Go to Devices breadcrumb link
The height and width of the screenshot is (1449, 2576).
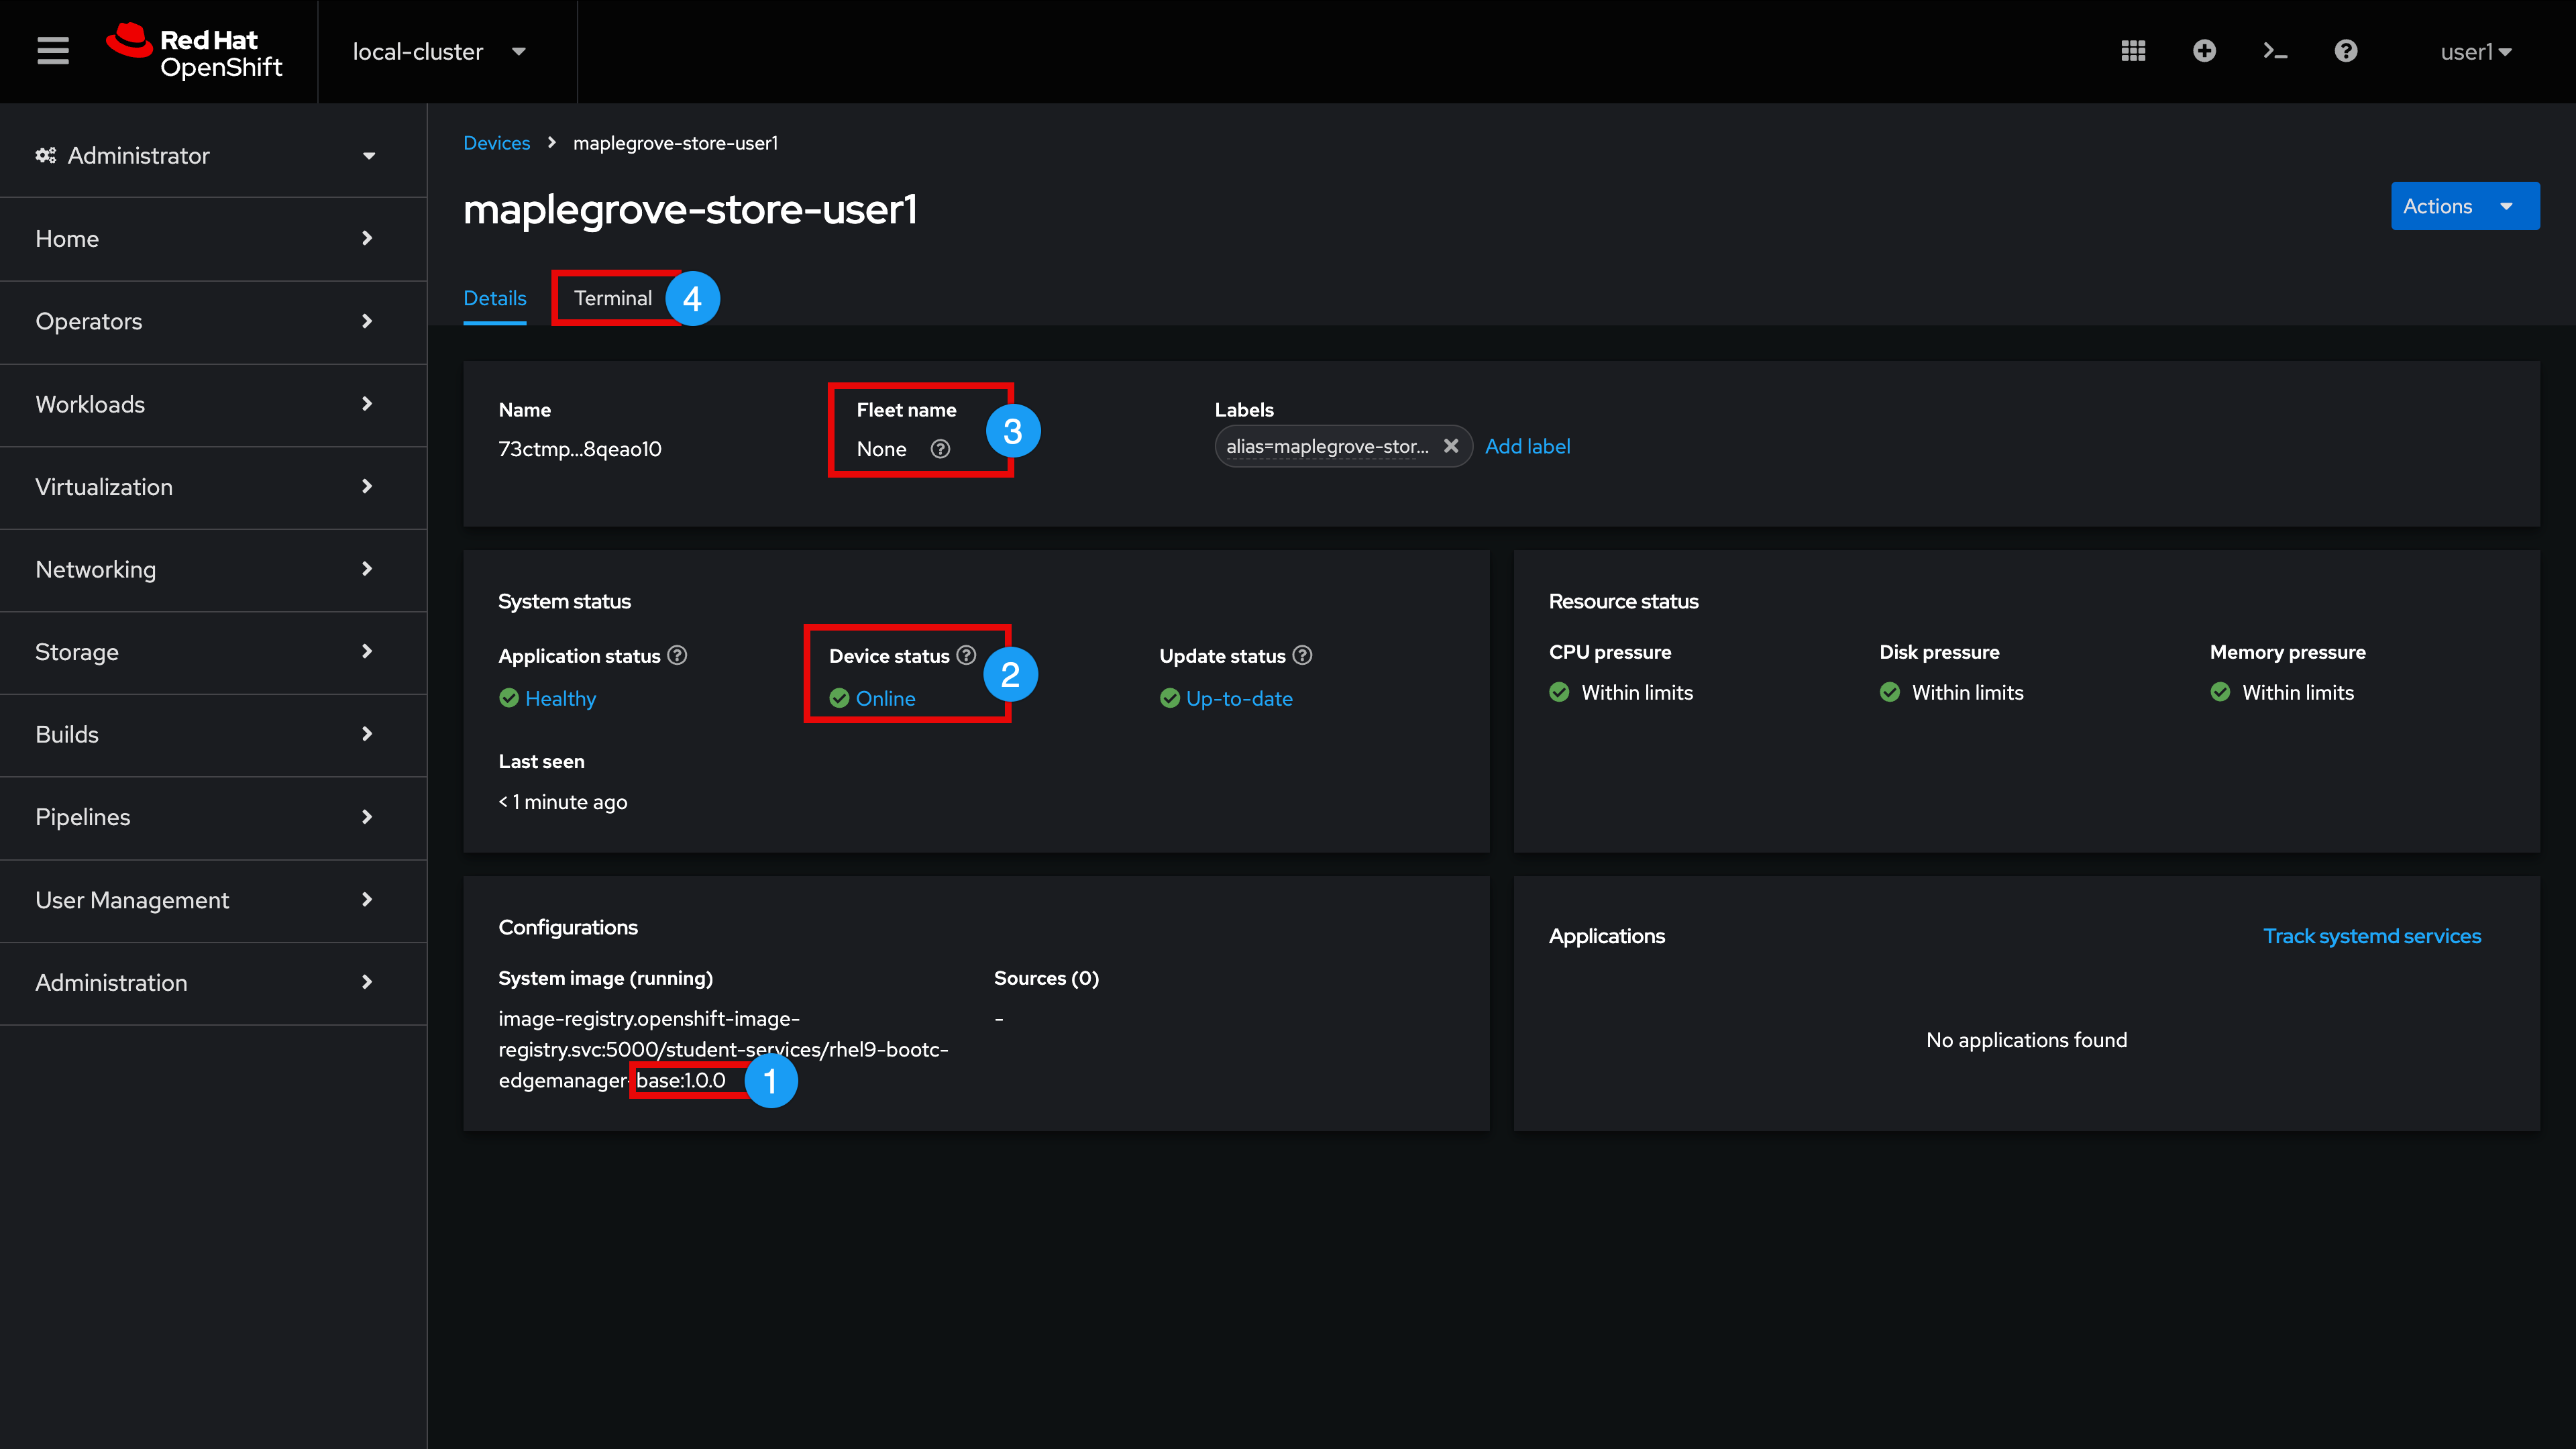coord(497,143)
